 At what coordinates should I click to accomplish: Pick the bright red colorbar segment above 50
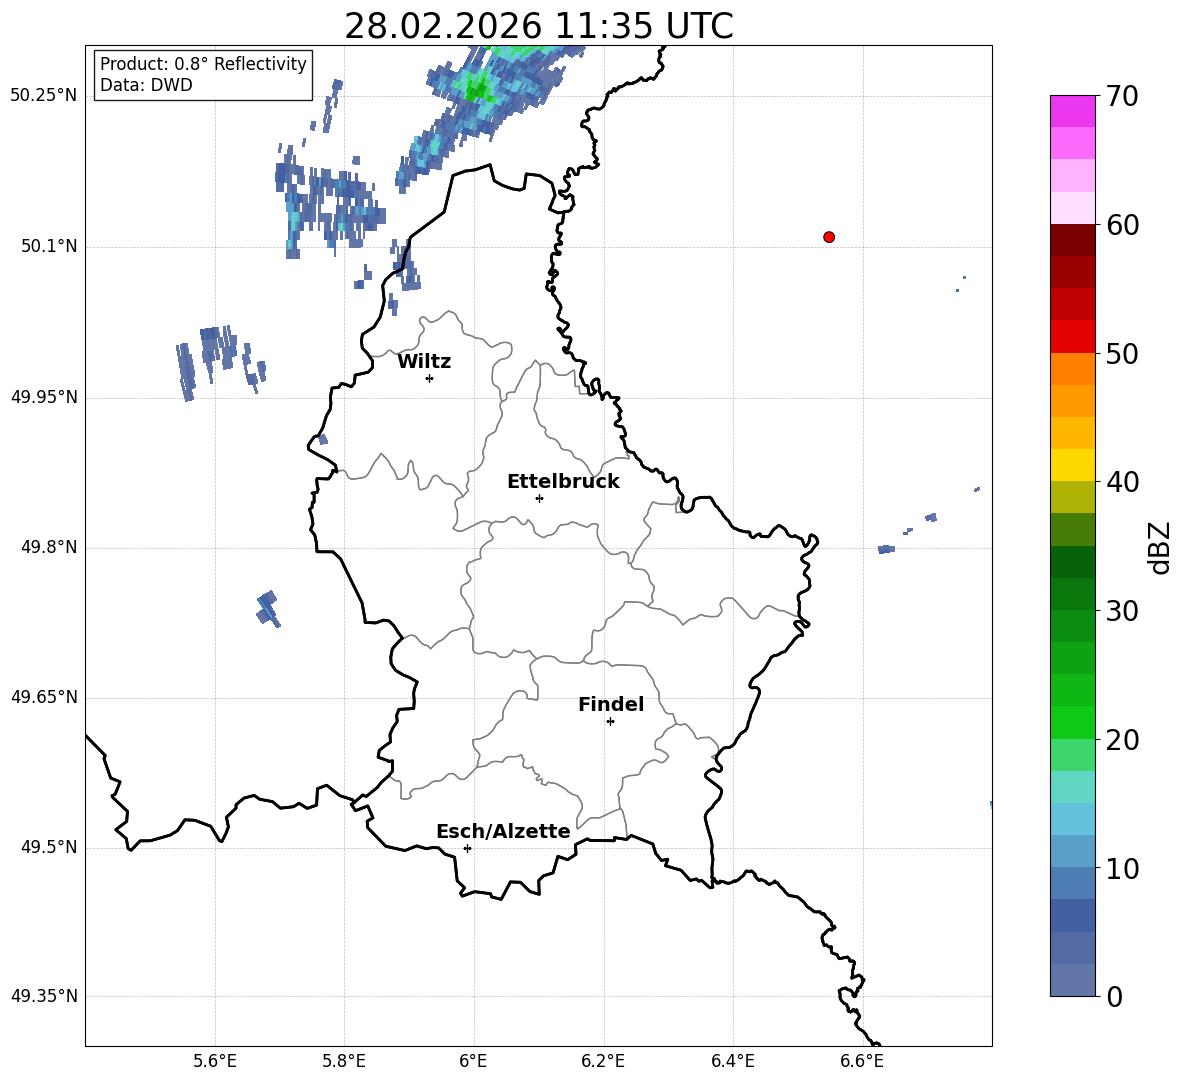point(1073,337)
